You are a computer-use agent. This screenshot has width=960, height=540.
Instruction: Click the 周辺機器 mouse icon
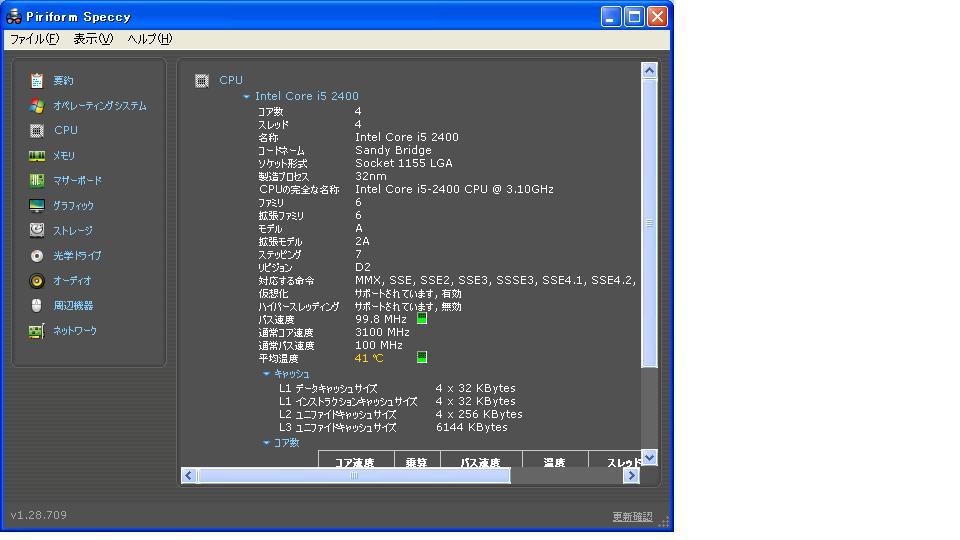click(37, 306)
